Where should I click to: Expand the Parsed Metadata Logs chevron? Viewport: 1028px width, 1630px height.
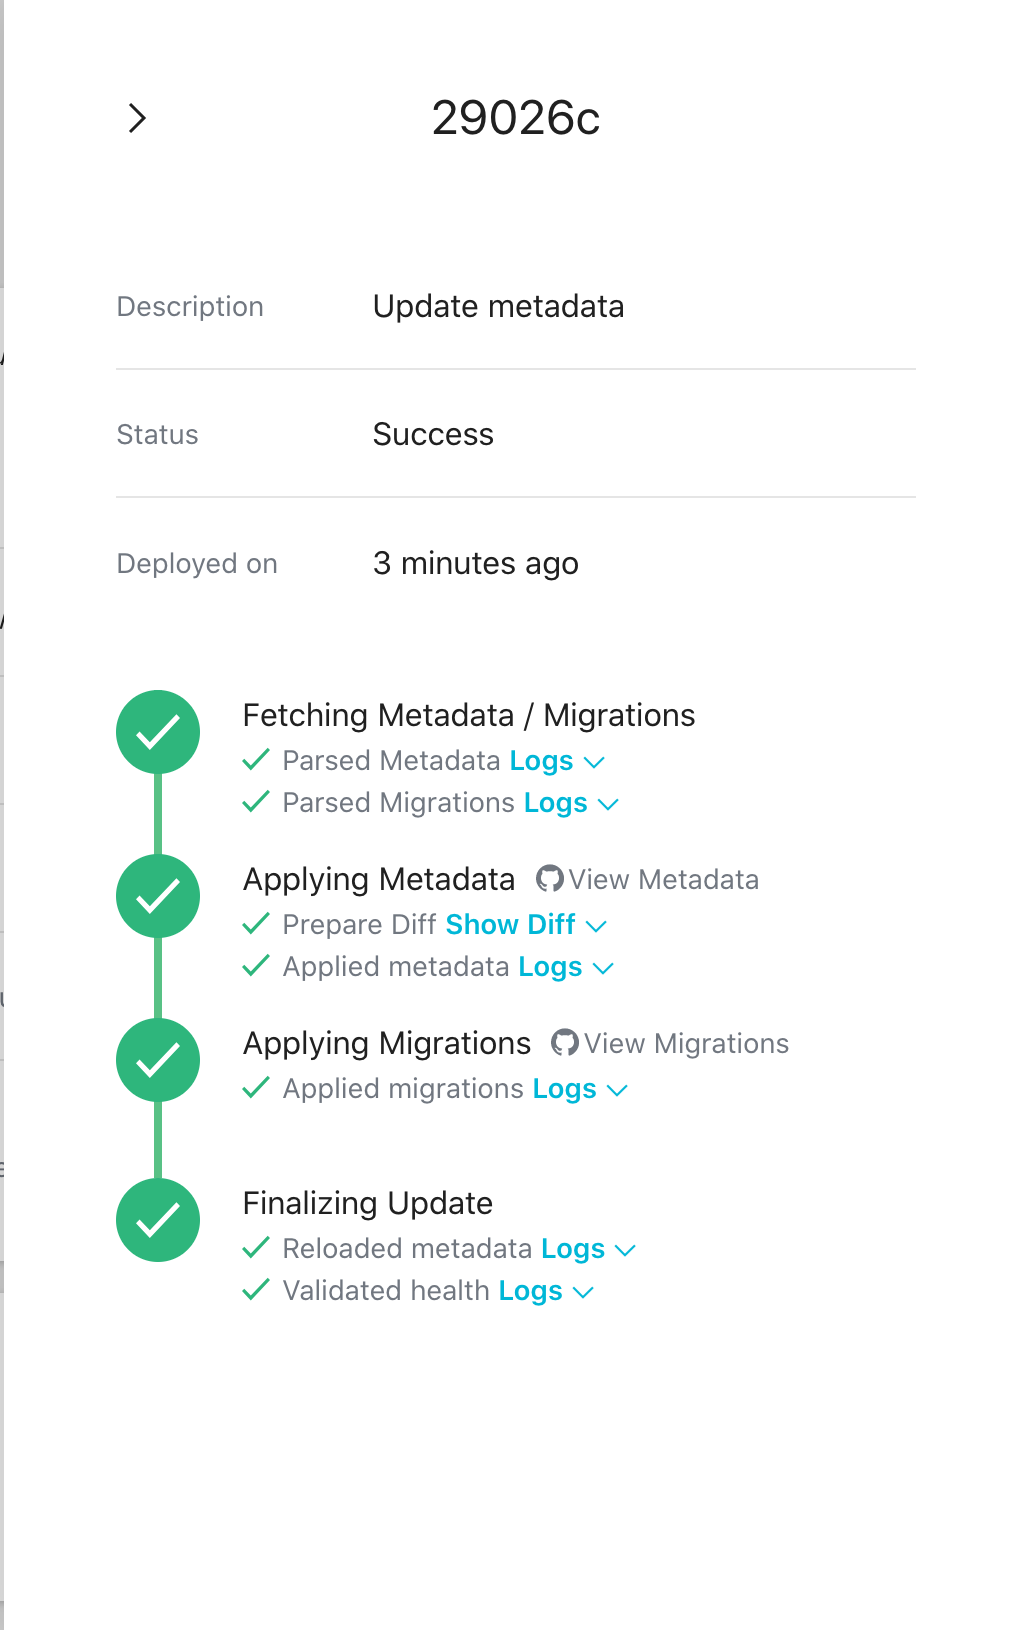[594, 761]
